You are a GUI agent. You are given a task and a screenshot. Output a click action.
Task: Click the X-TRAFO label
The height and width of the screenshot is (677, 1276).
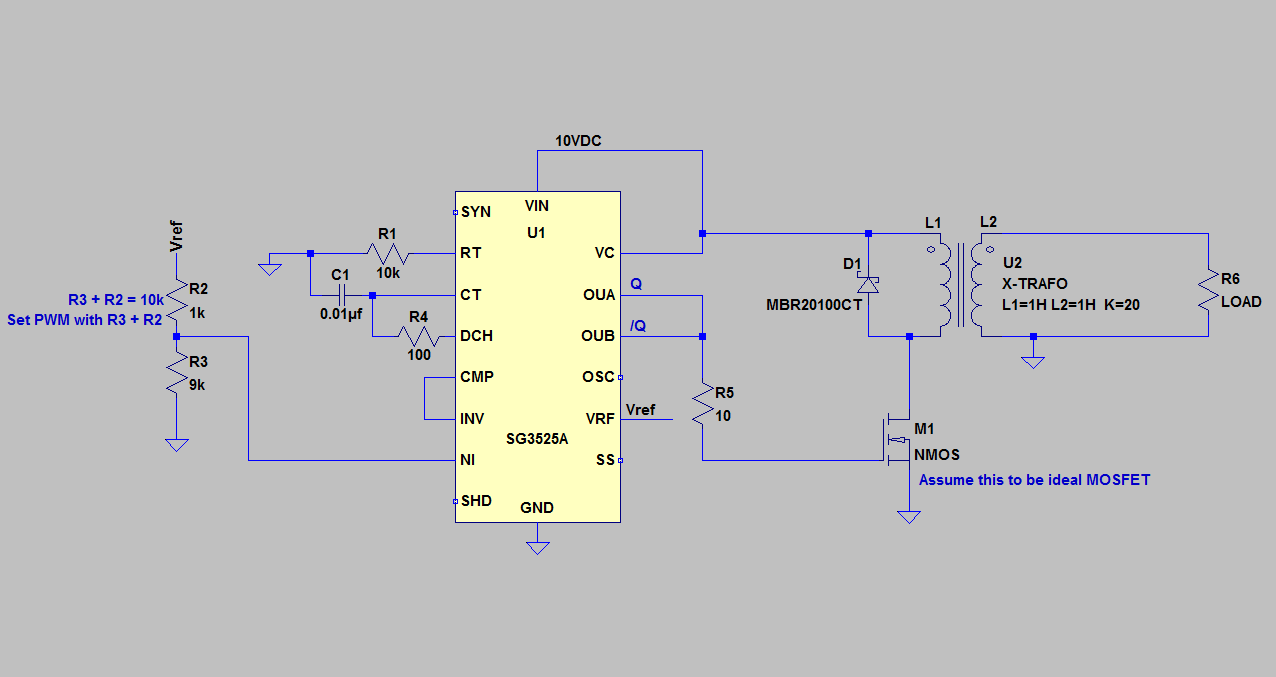[1035, 283]
